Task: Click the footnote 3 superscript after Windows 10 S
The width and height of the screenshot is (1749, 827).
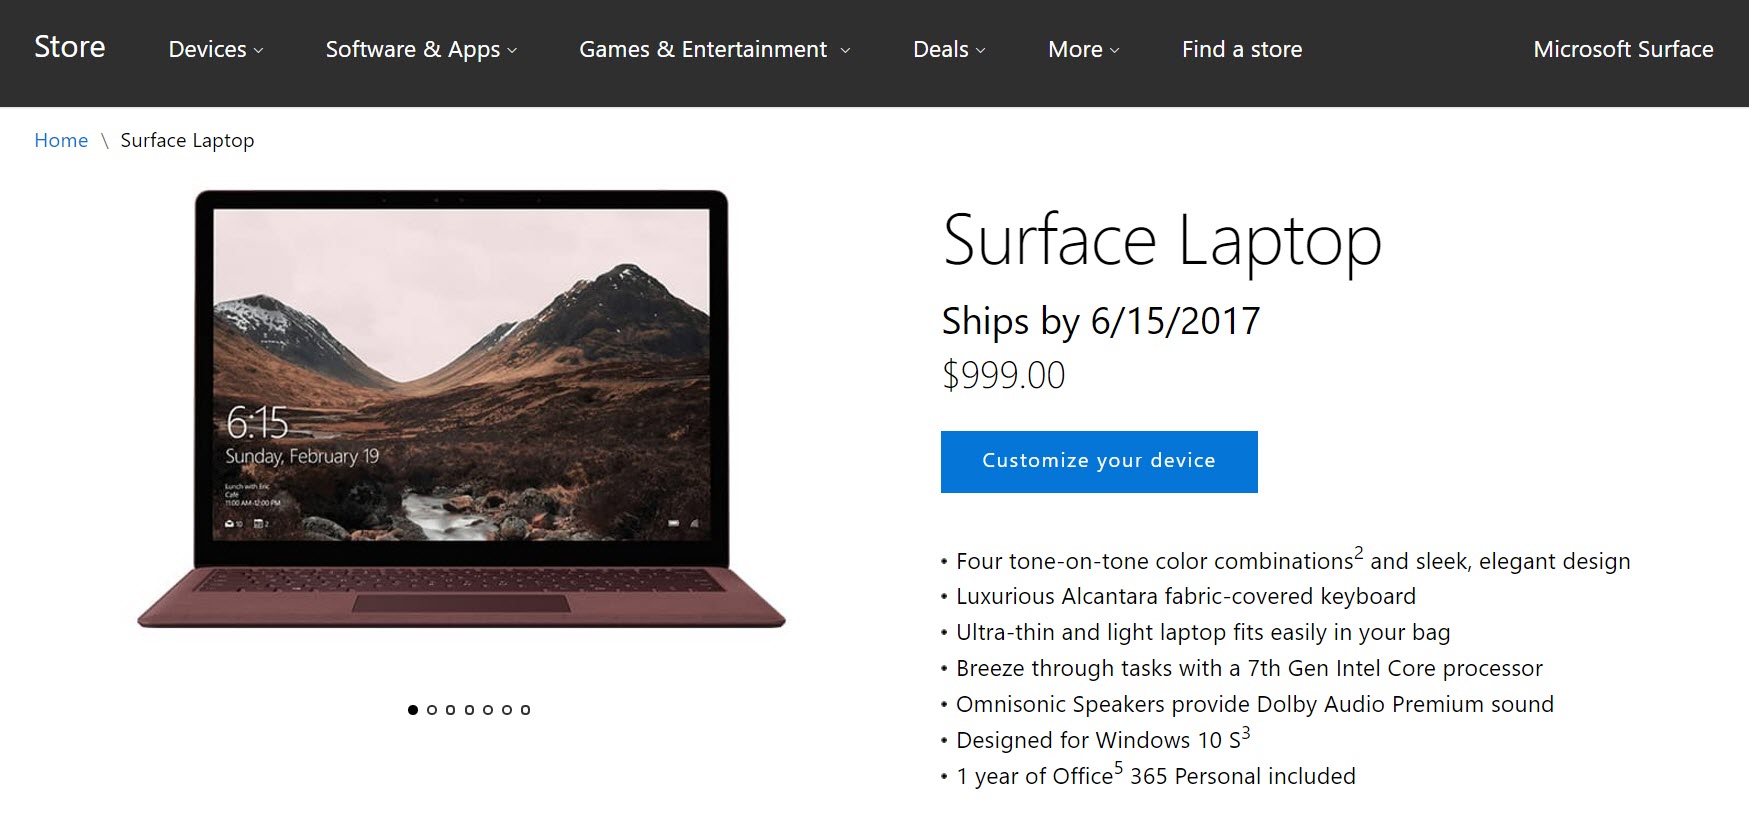Action: (1246, 732)
